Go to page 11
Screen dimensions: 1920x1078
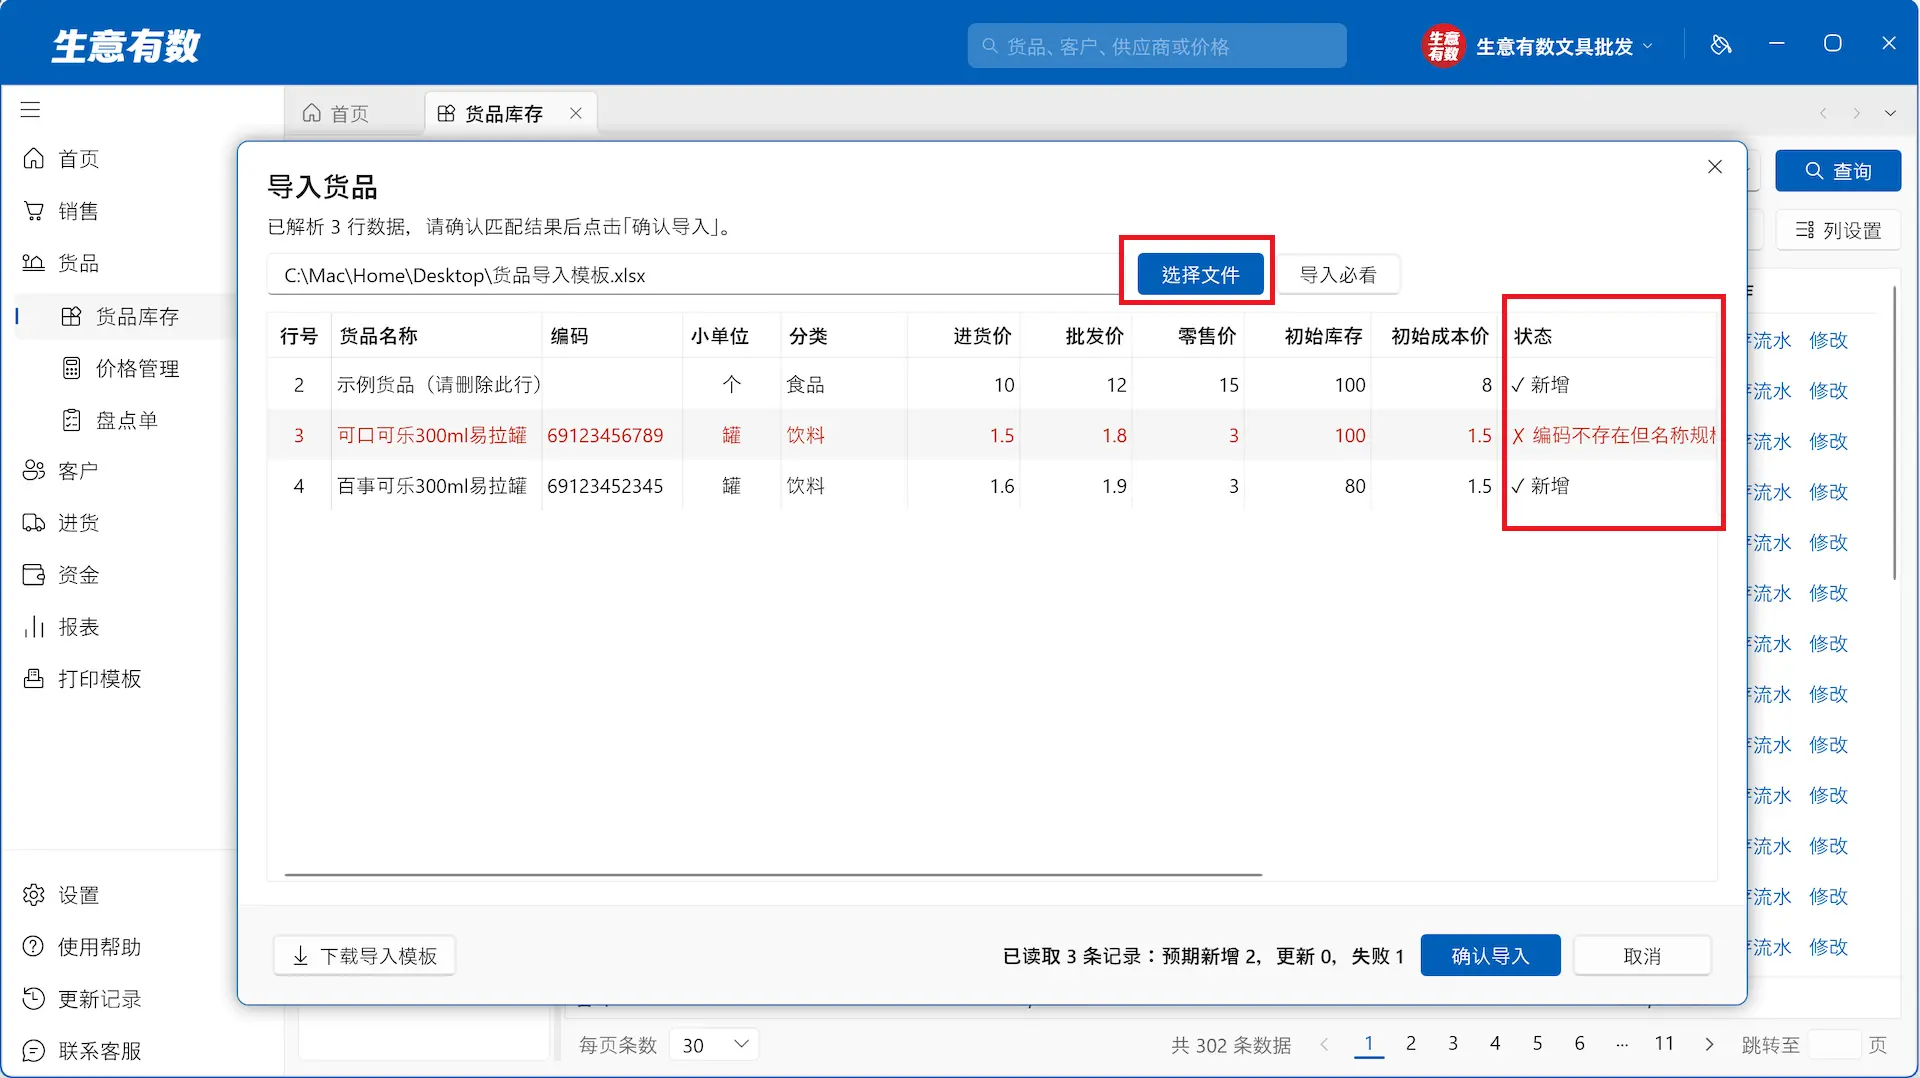1664,1044
